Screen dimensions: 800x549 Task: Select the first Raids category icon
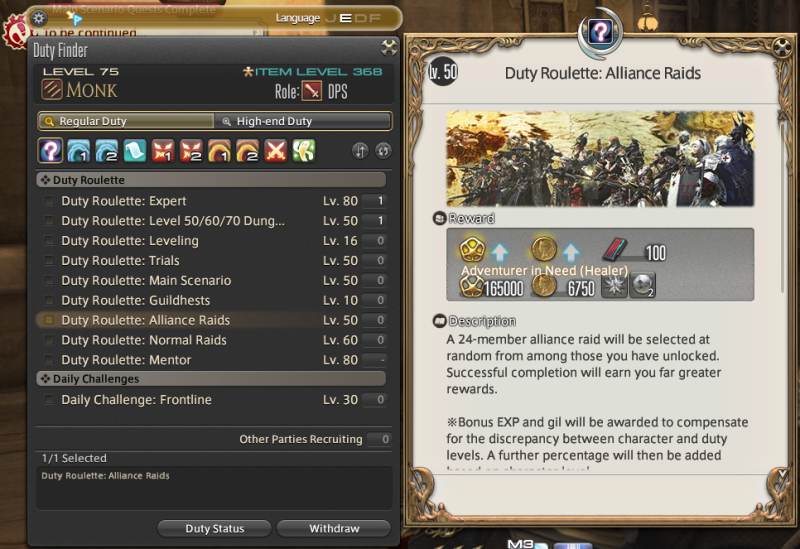[219, 151]
